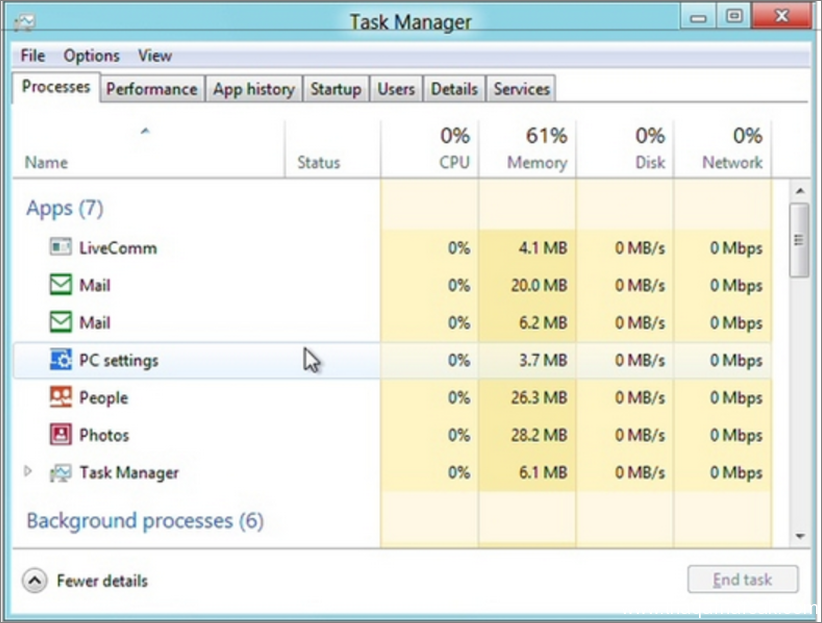Select the PC settings gear icon
Viewport: 822px width, 623px height.
(x=60, y=360)
